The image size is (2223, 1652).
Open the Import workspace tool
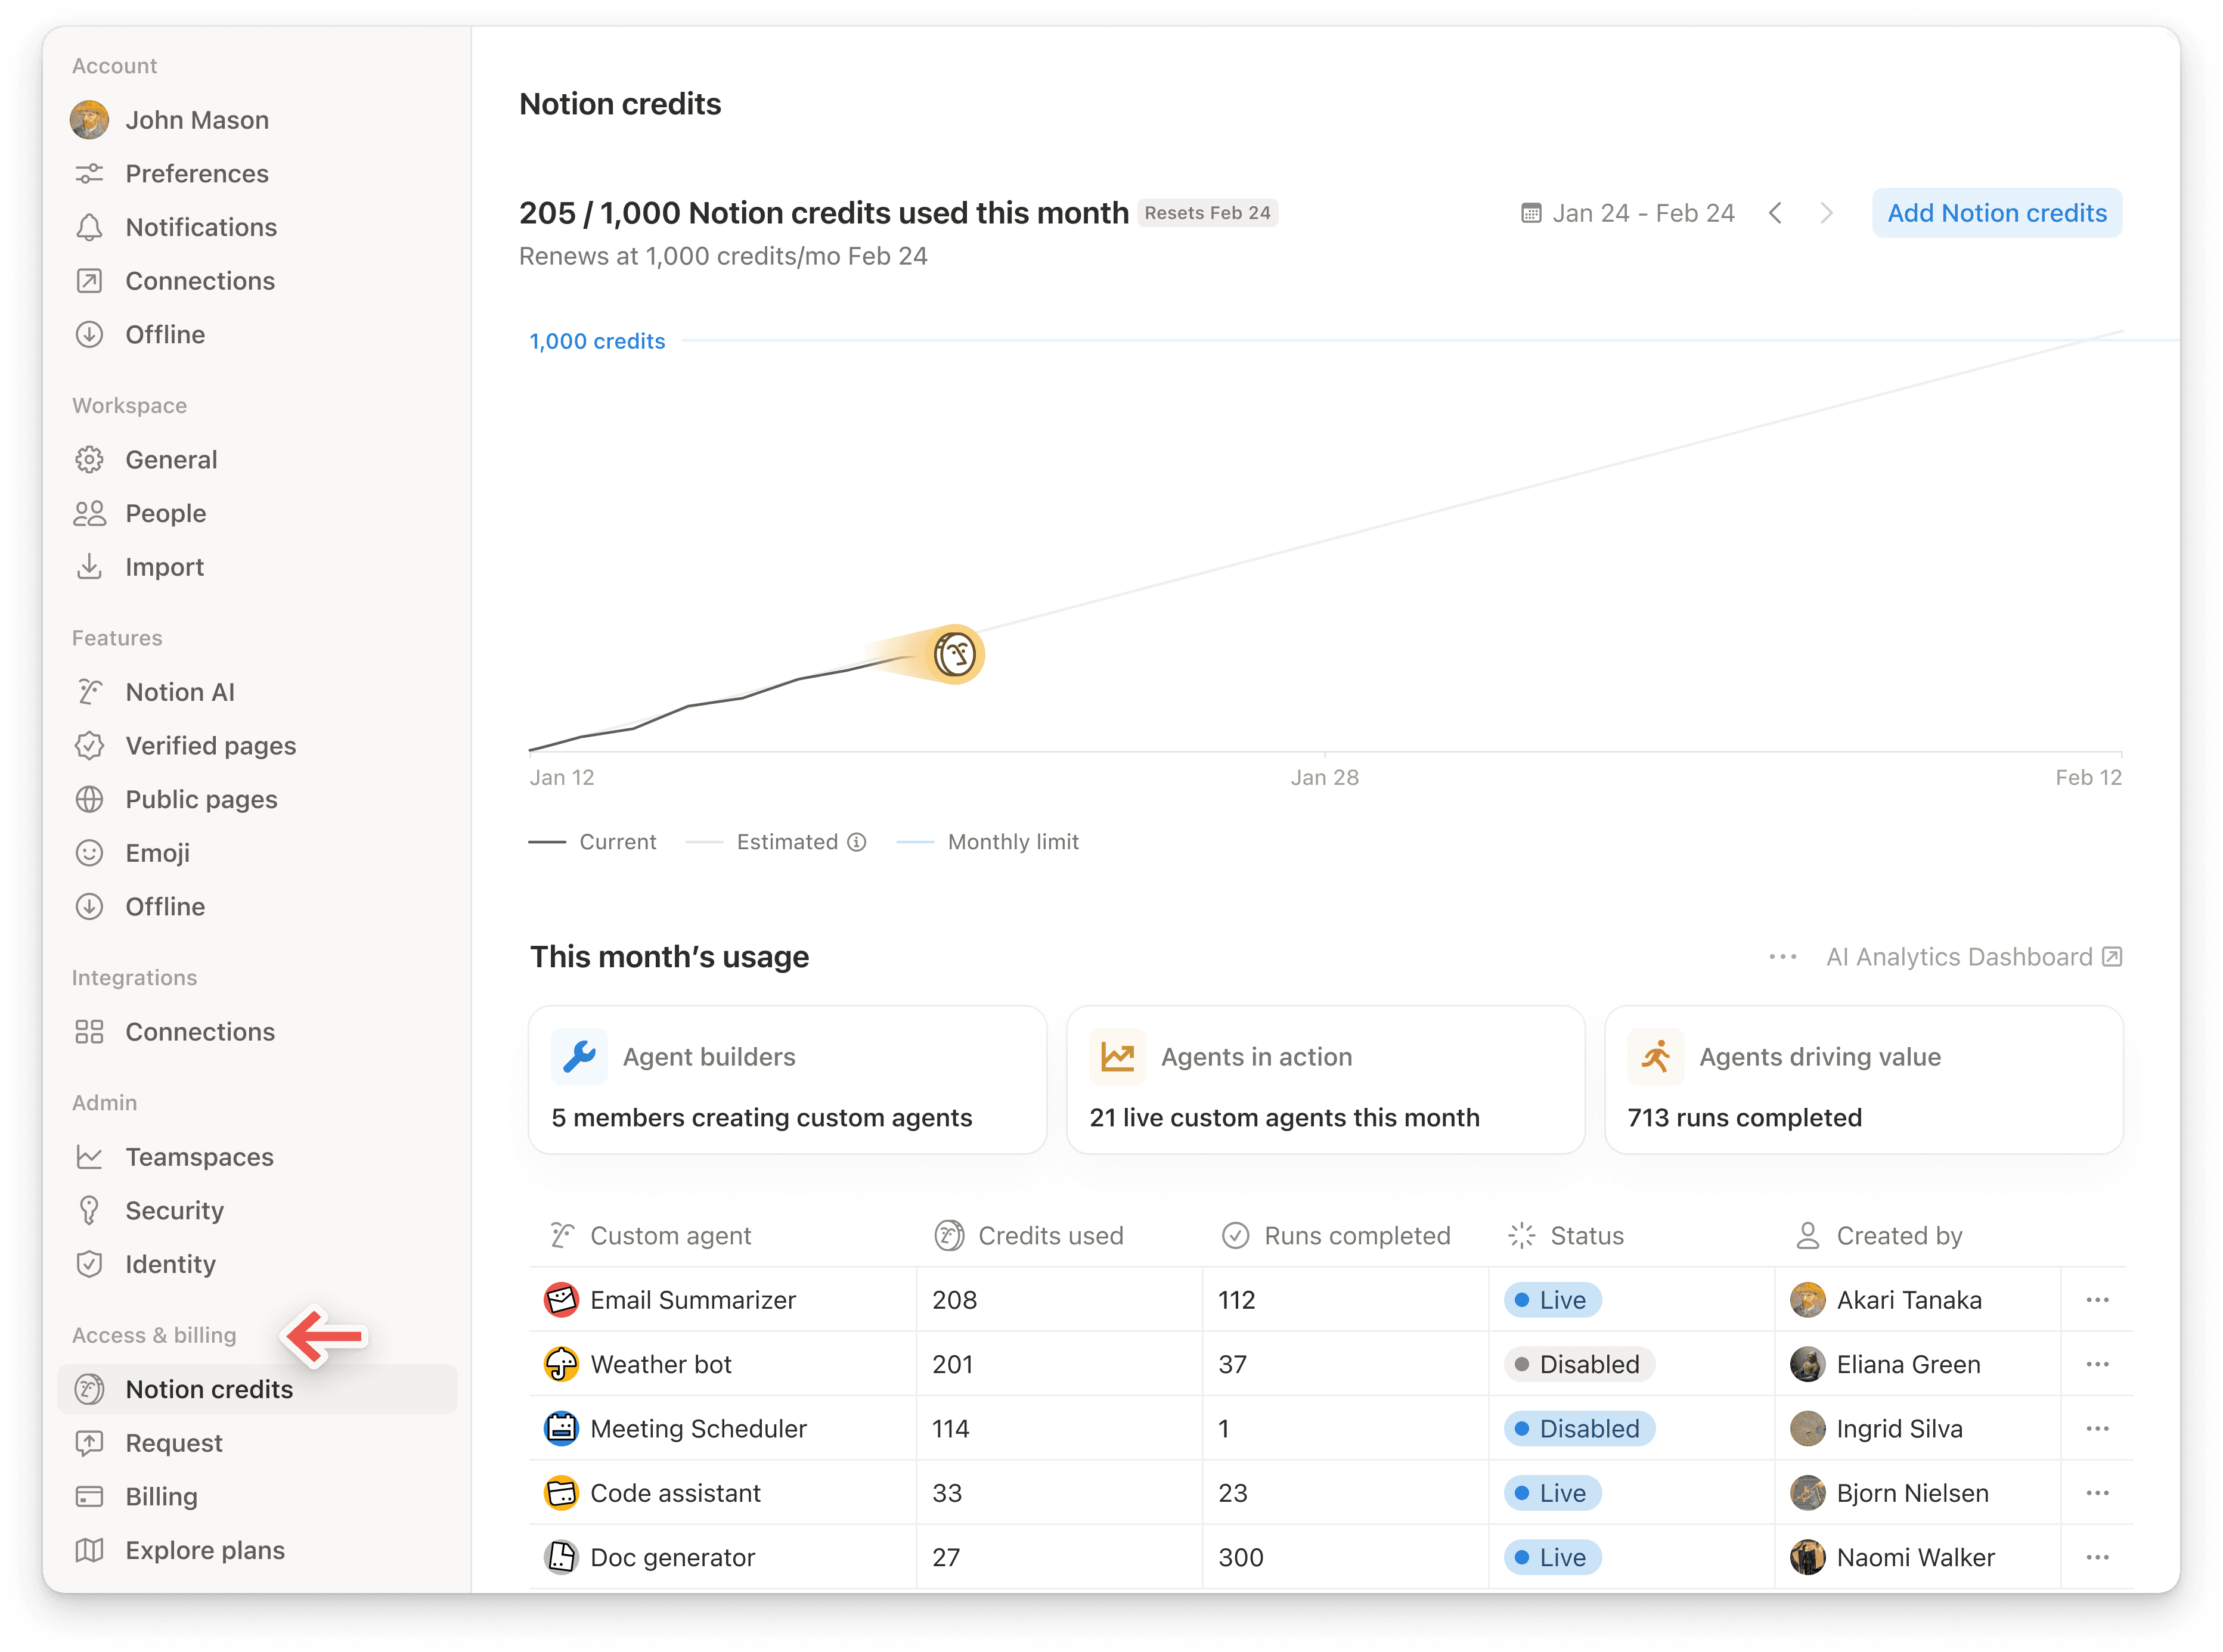(x=164, y=566)
